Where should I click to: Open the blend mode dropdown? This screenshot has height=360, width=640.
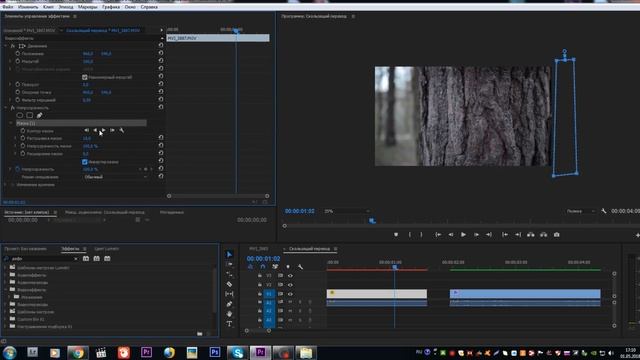click(116, 177)
